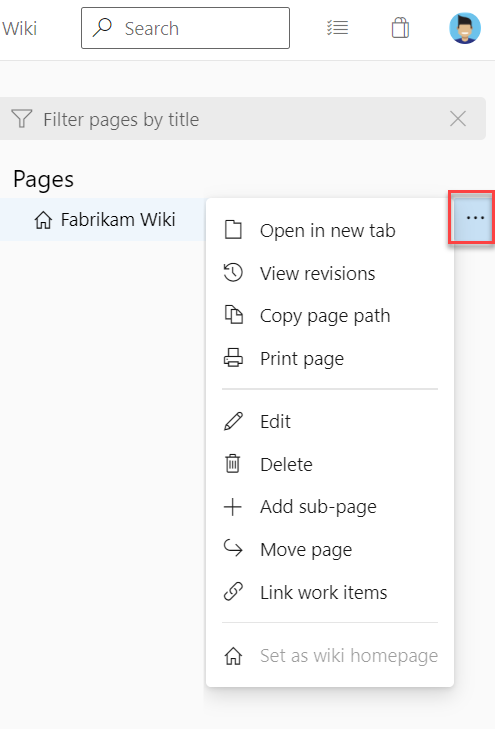This screenshot has width=495, height=729.
Task: Clear the page filter with X
Action: pos(458,119)
